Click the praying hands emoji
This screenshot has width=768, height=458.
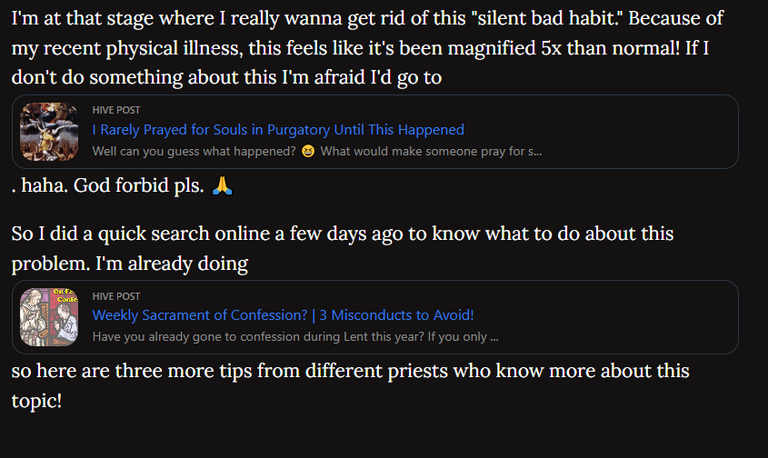coord(222,186)
